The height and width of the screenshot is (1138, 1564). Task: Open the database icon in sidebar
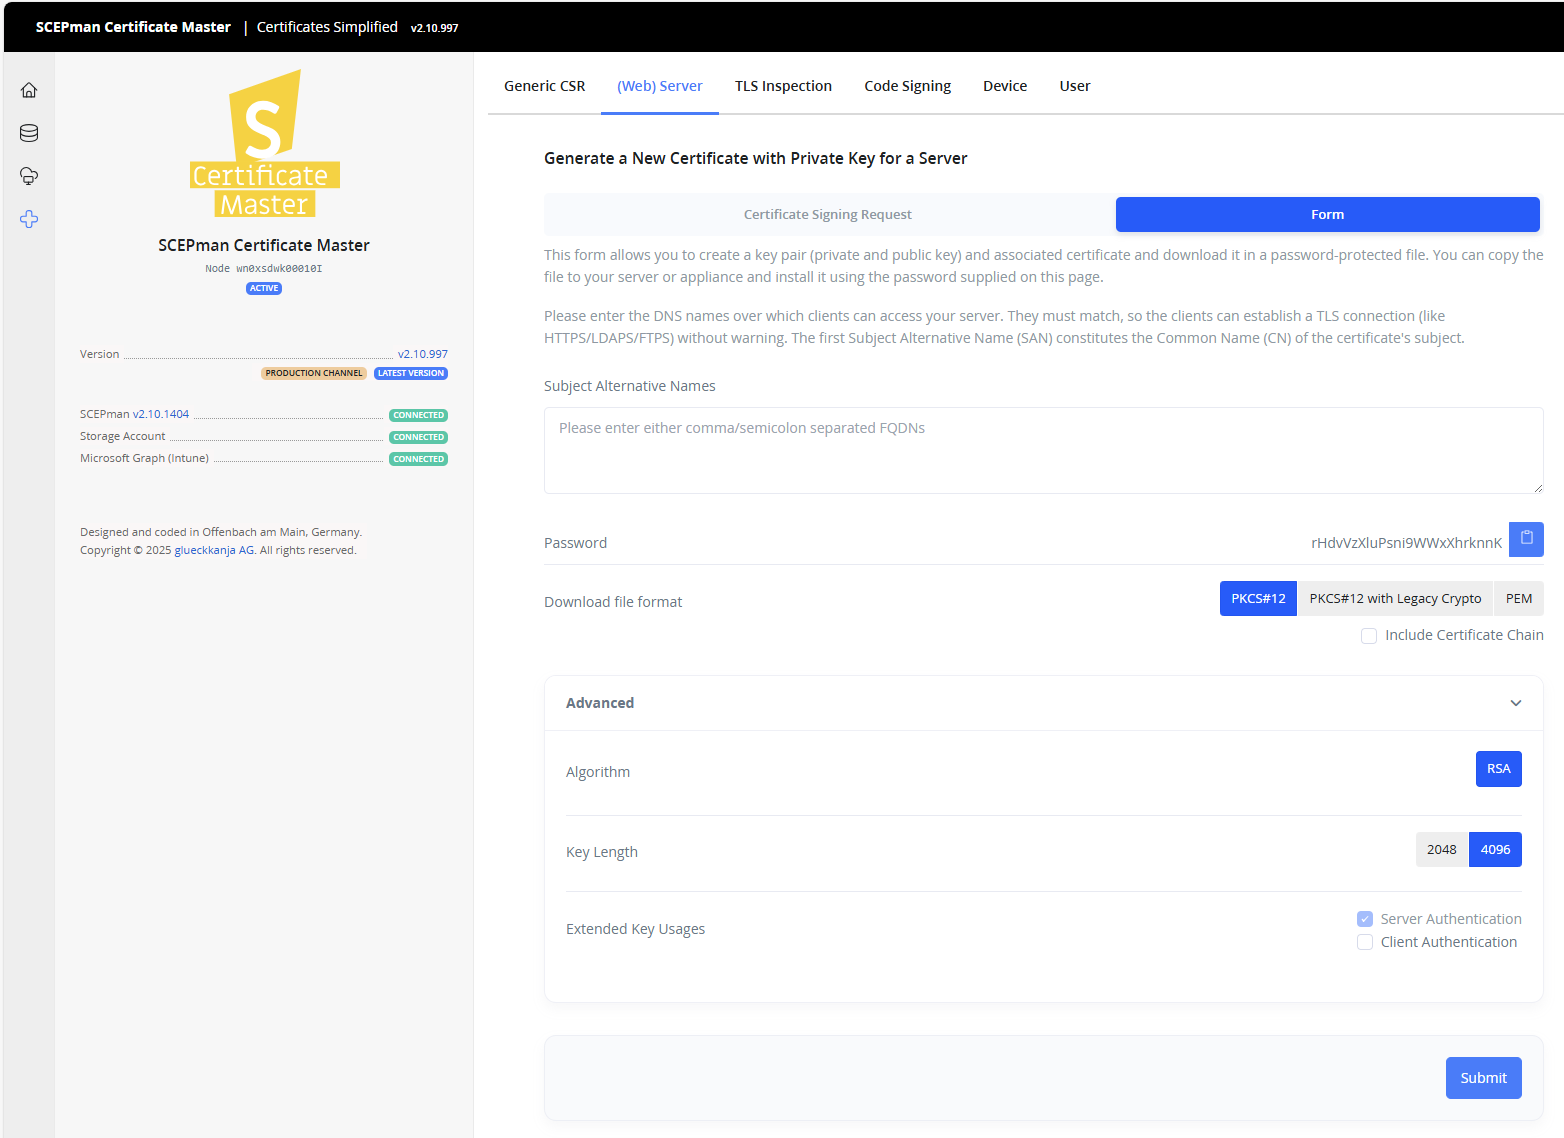[x=29, y=133]
